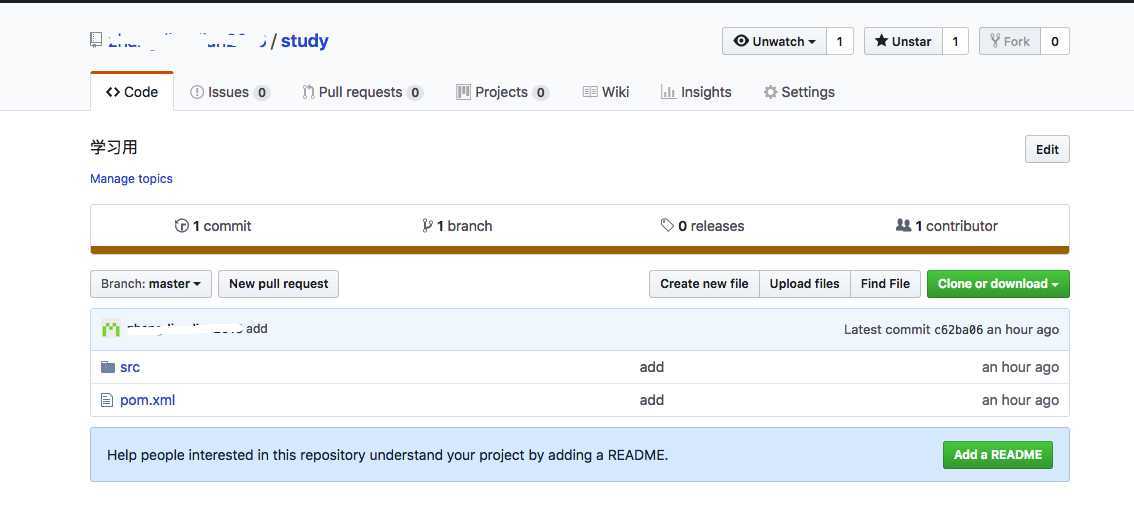
Task: Click the add commit message in pom.xml row
Action: [652, 400]
